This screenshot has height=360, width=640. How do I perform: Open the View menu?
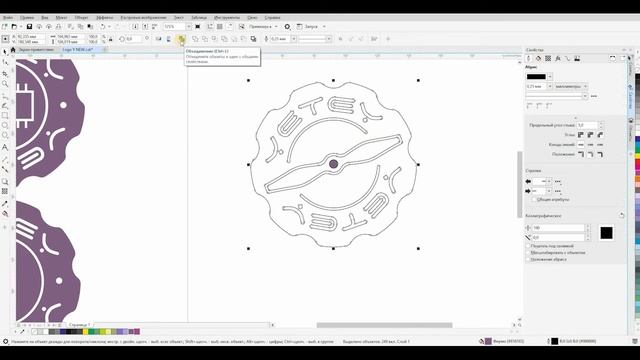45,18
